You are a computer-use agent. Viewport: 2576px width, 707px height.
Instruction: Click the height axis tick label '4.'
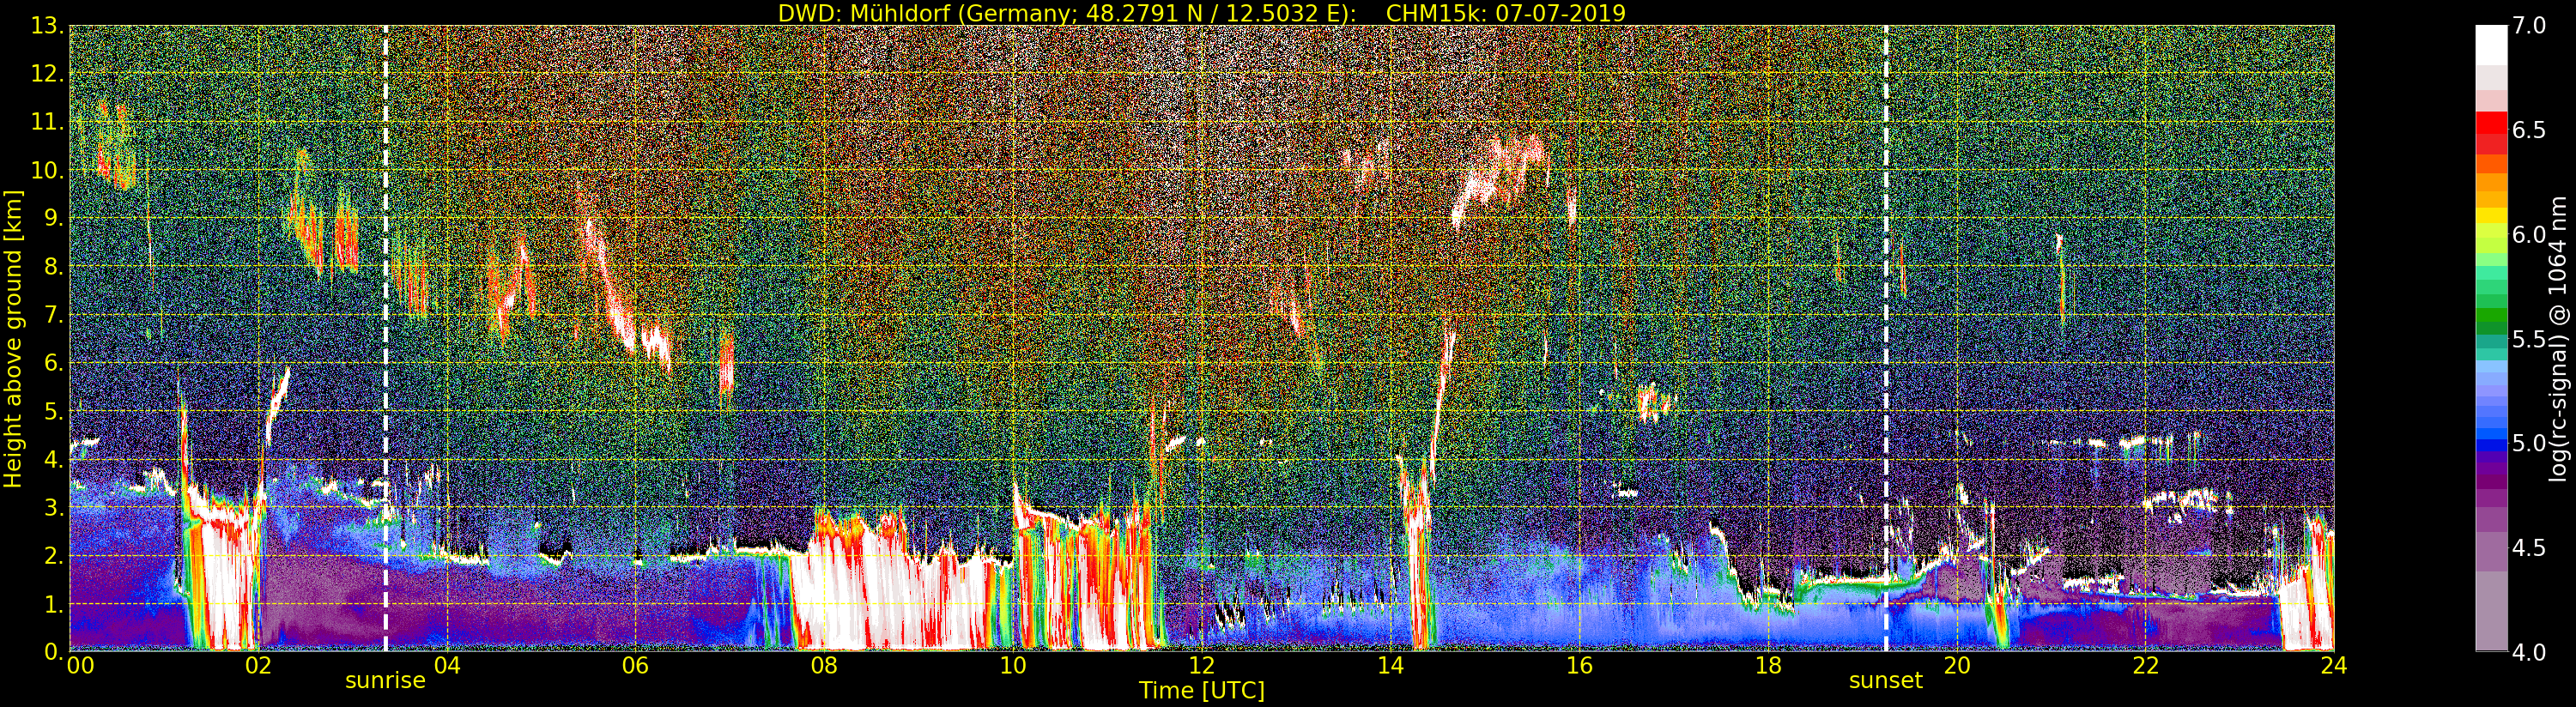click(53, 459)
